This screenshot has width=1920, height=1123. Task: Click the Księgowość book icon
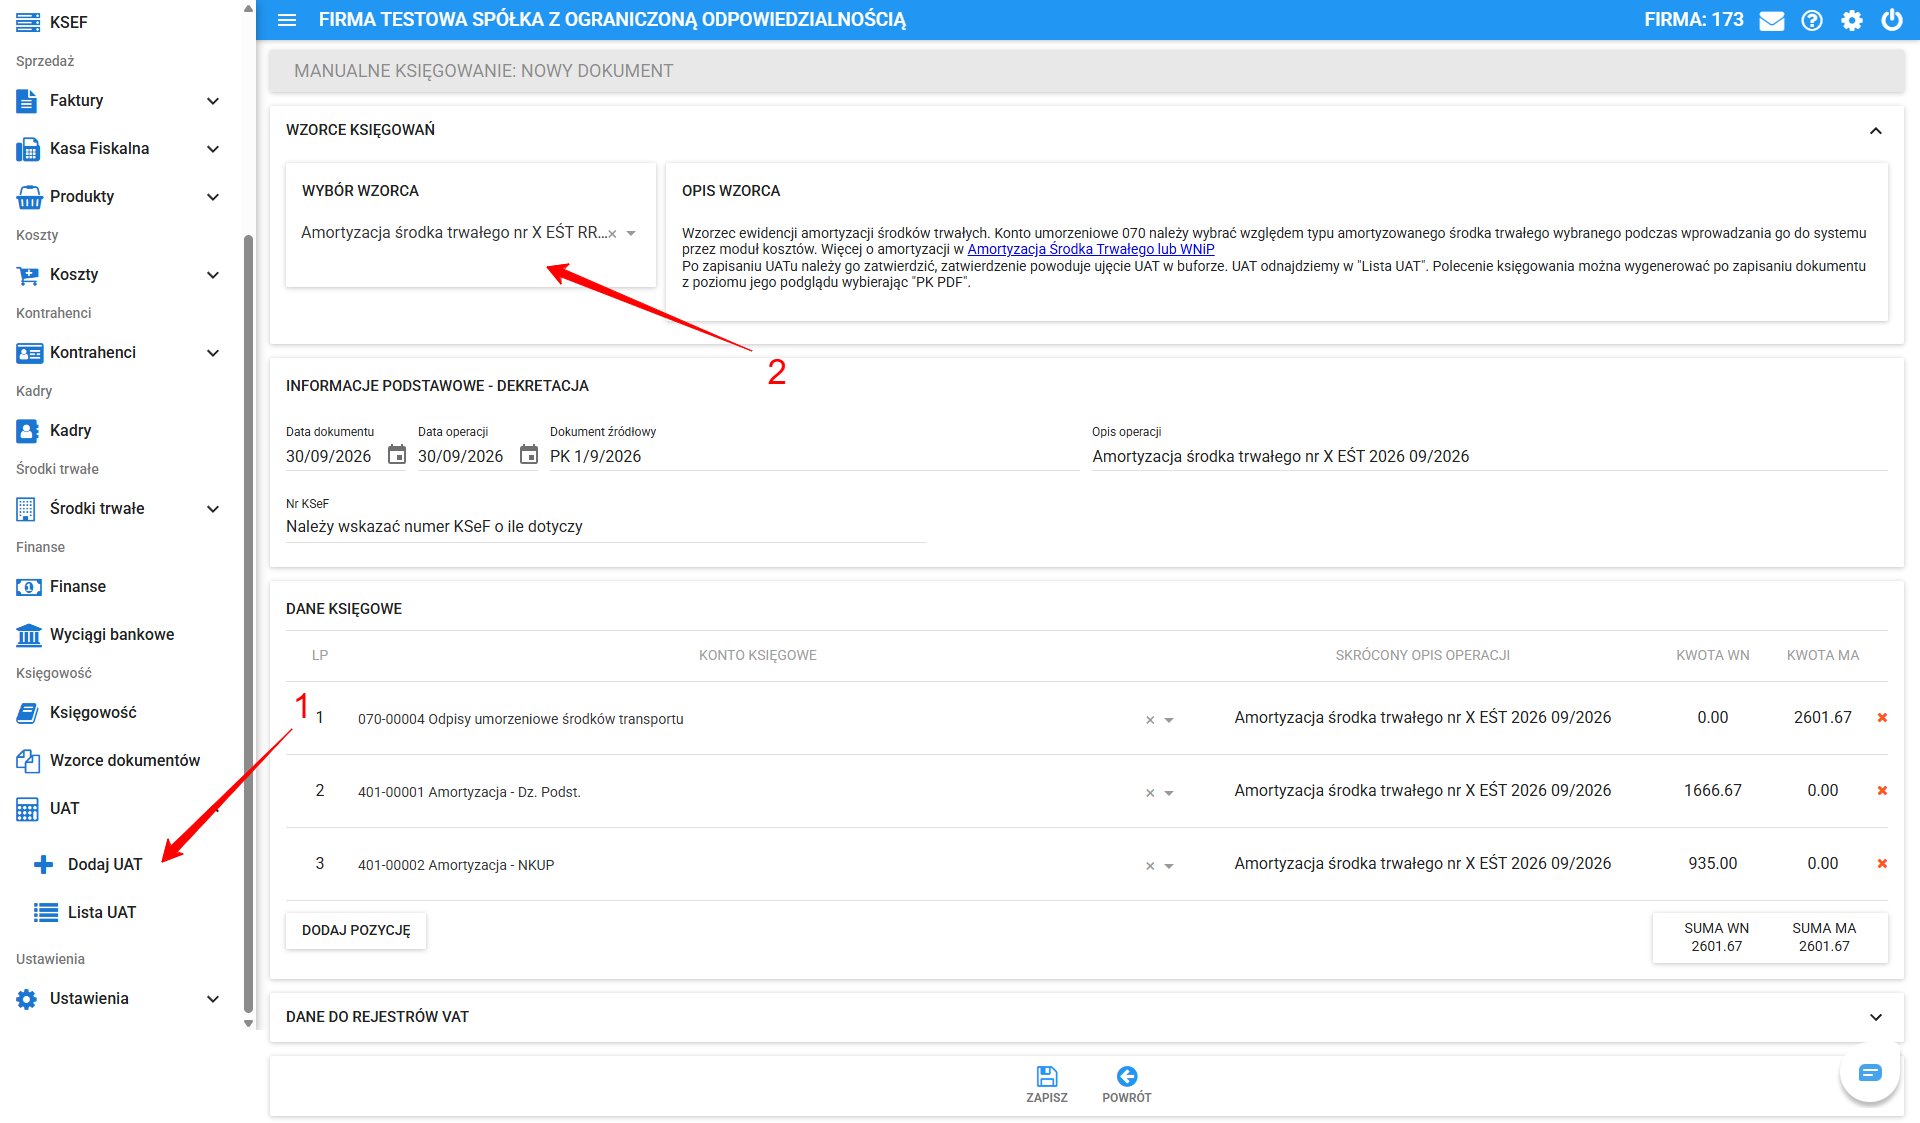click(x=28, y=713)
